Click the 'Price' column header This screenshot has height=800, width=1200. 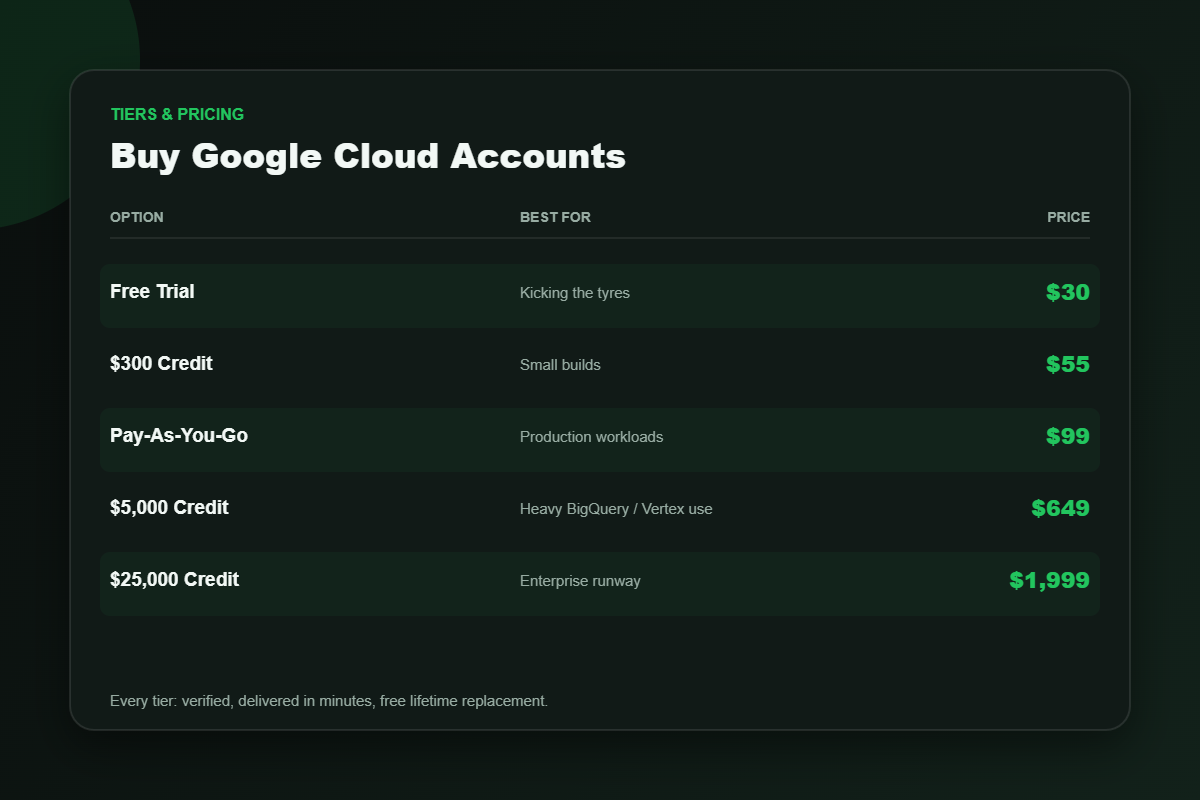point(1069,217)
